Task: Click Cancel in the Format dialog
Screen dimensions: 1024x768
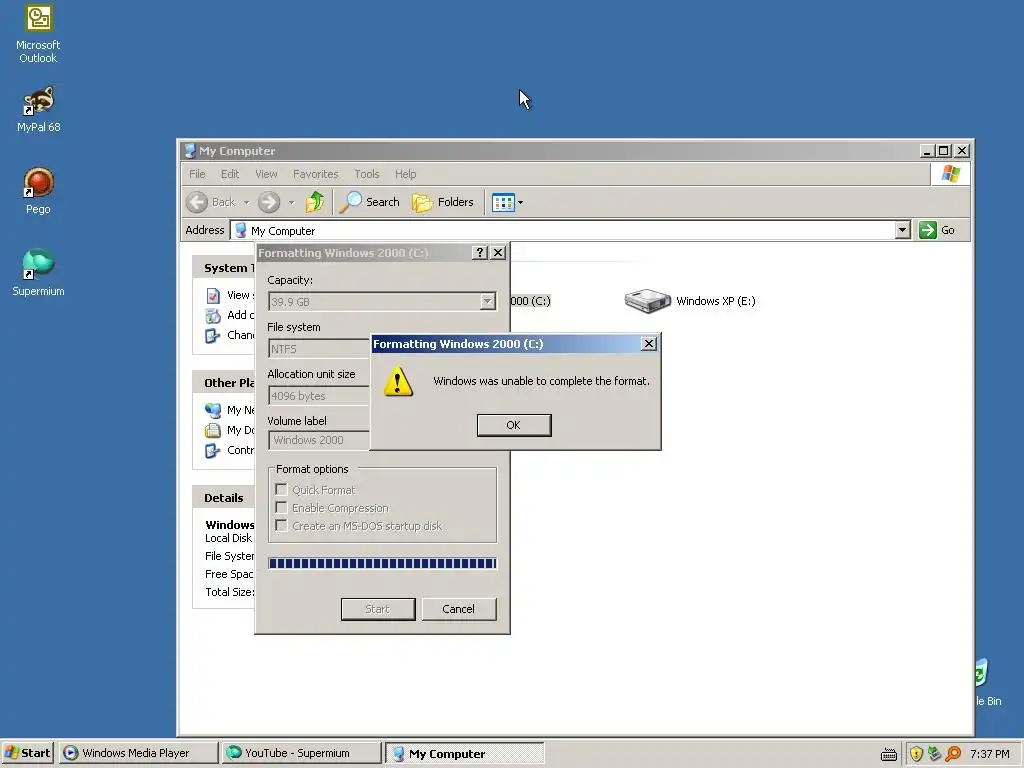Action: coord(459,609)
